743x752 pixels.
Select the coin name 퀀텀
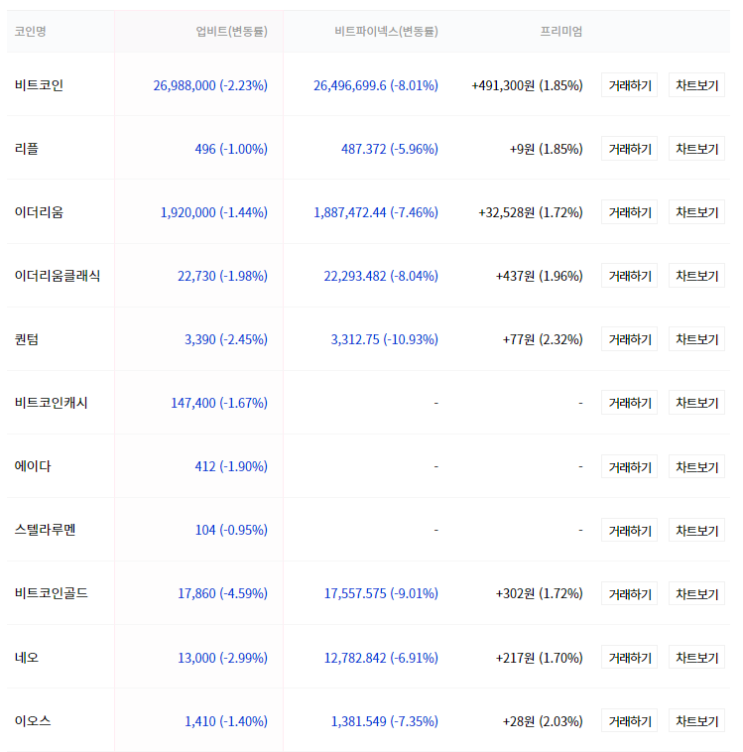click(x=26, y=339)
